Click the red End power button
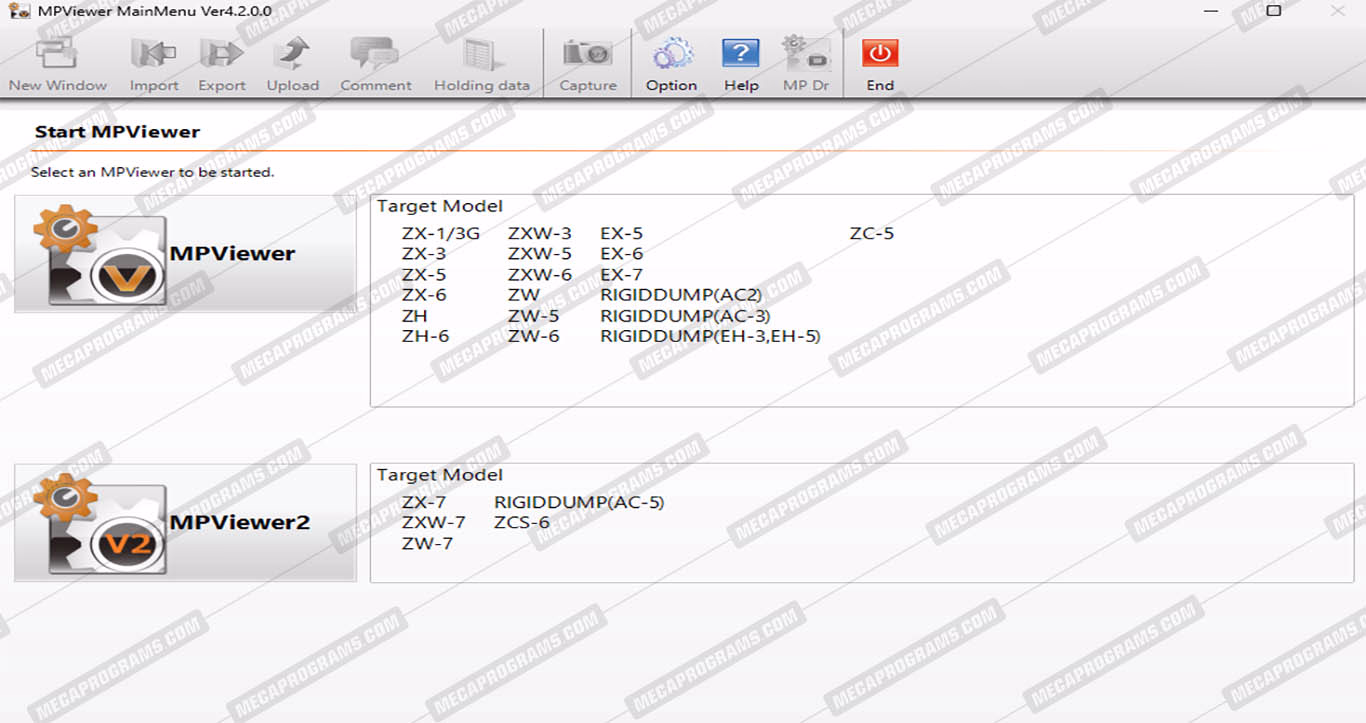1366x723 pixels. coord(880,64)
